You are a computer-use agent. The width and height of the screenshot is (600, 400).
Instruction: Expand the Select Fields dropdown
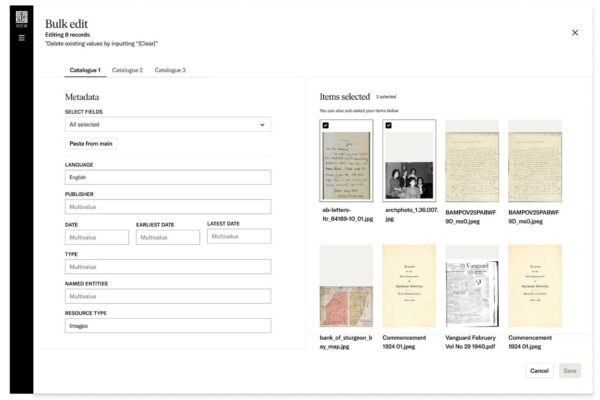point(168,125)
